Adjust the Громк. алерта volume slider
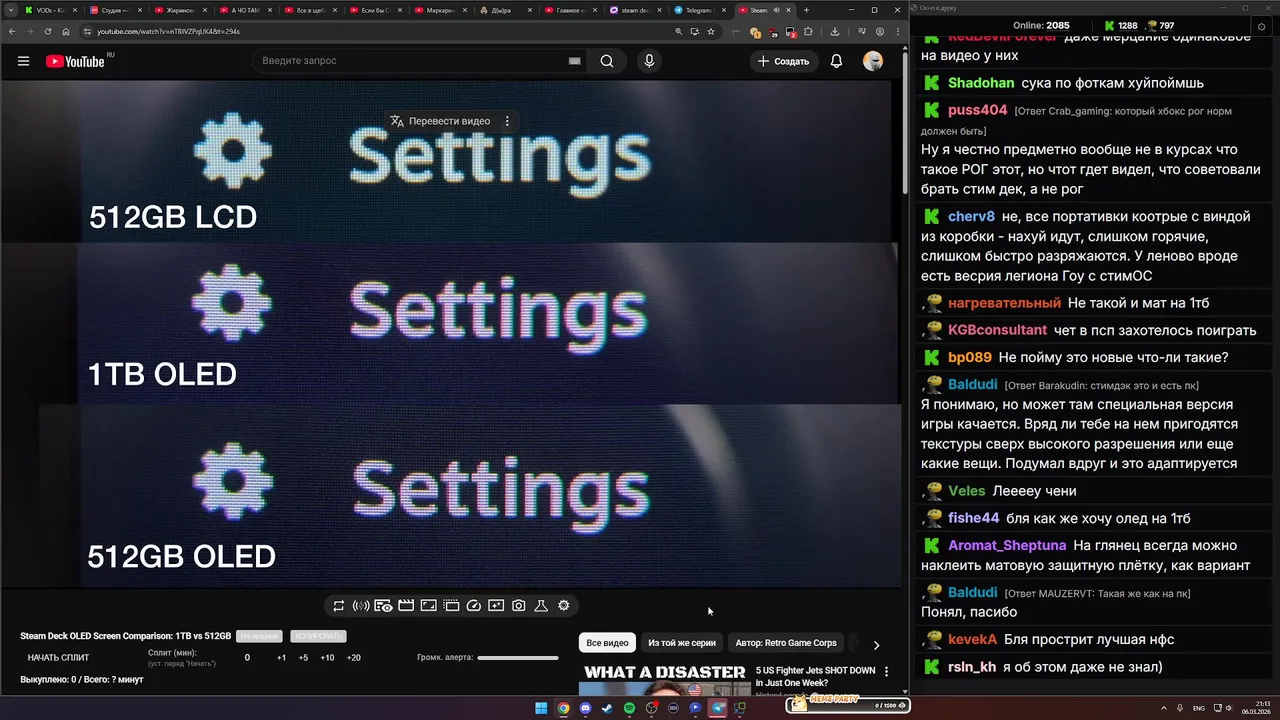 [518, 658]
